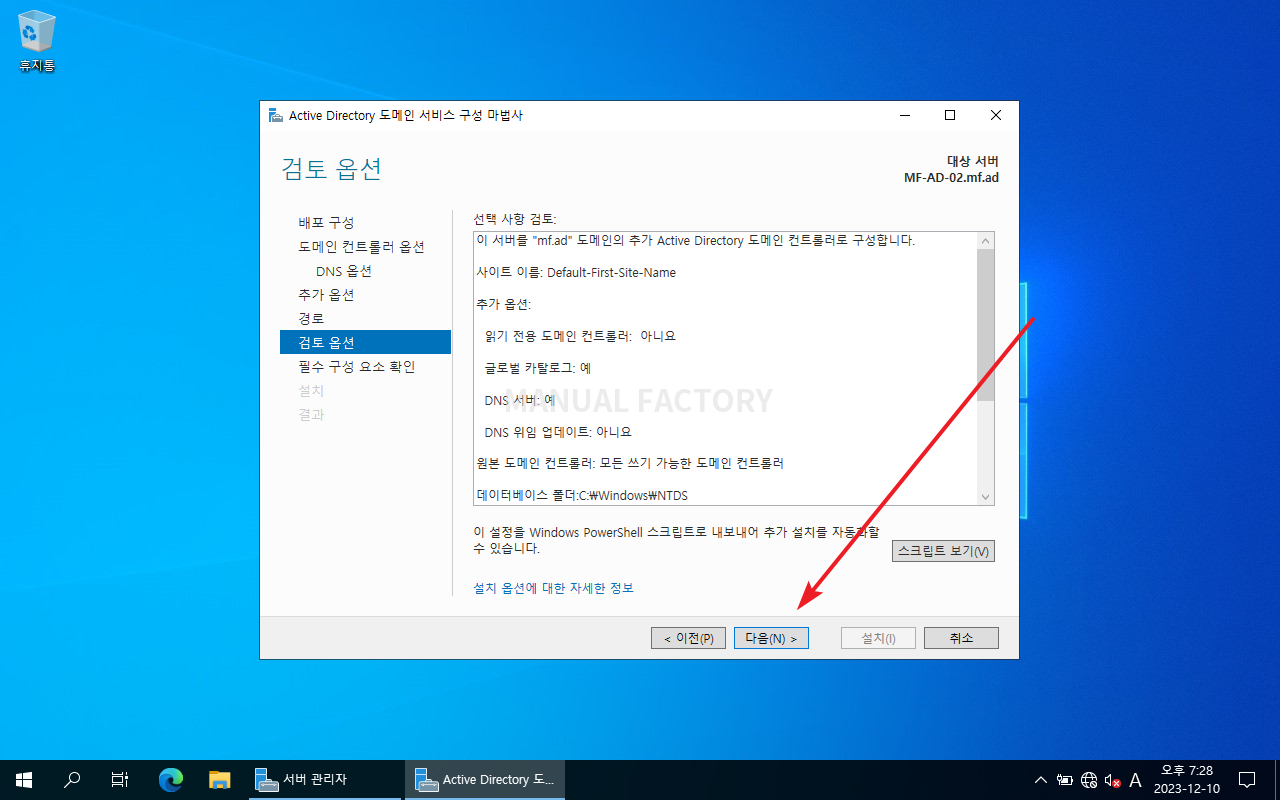The width and height of the screenshot is (1280, 800).
Task: Click the 원본 도메인 컨트롤러 line
Action: coord(630,464)
